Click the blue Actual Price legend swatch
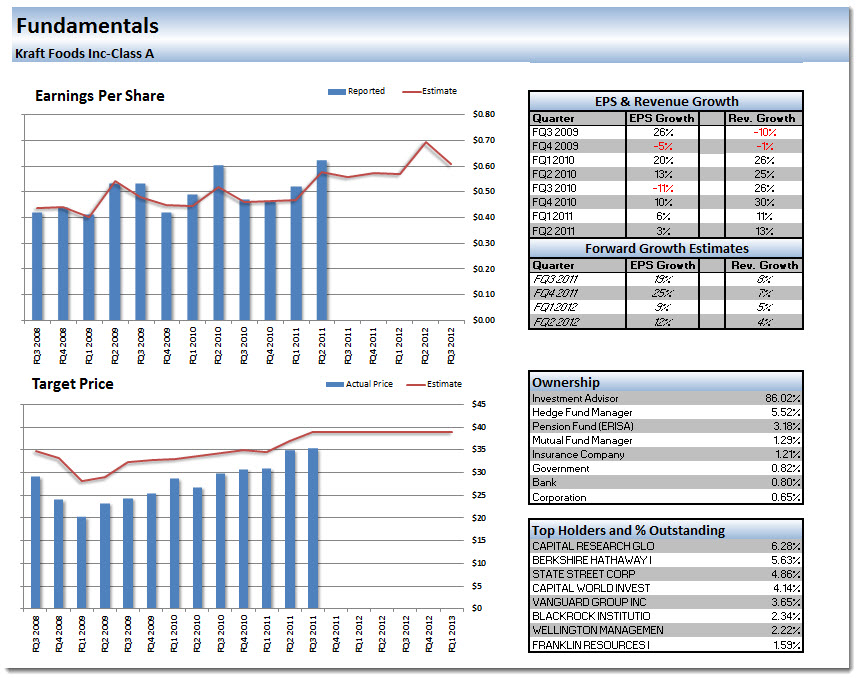 click(x=335, y=384)
